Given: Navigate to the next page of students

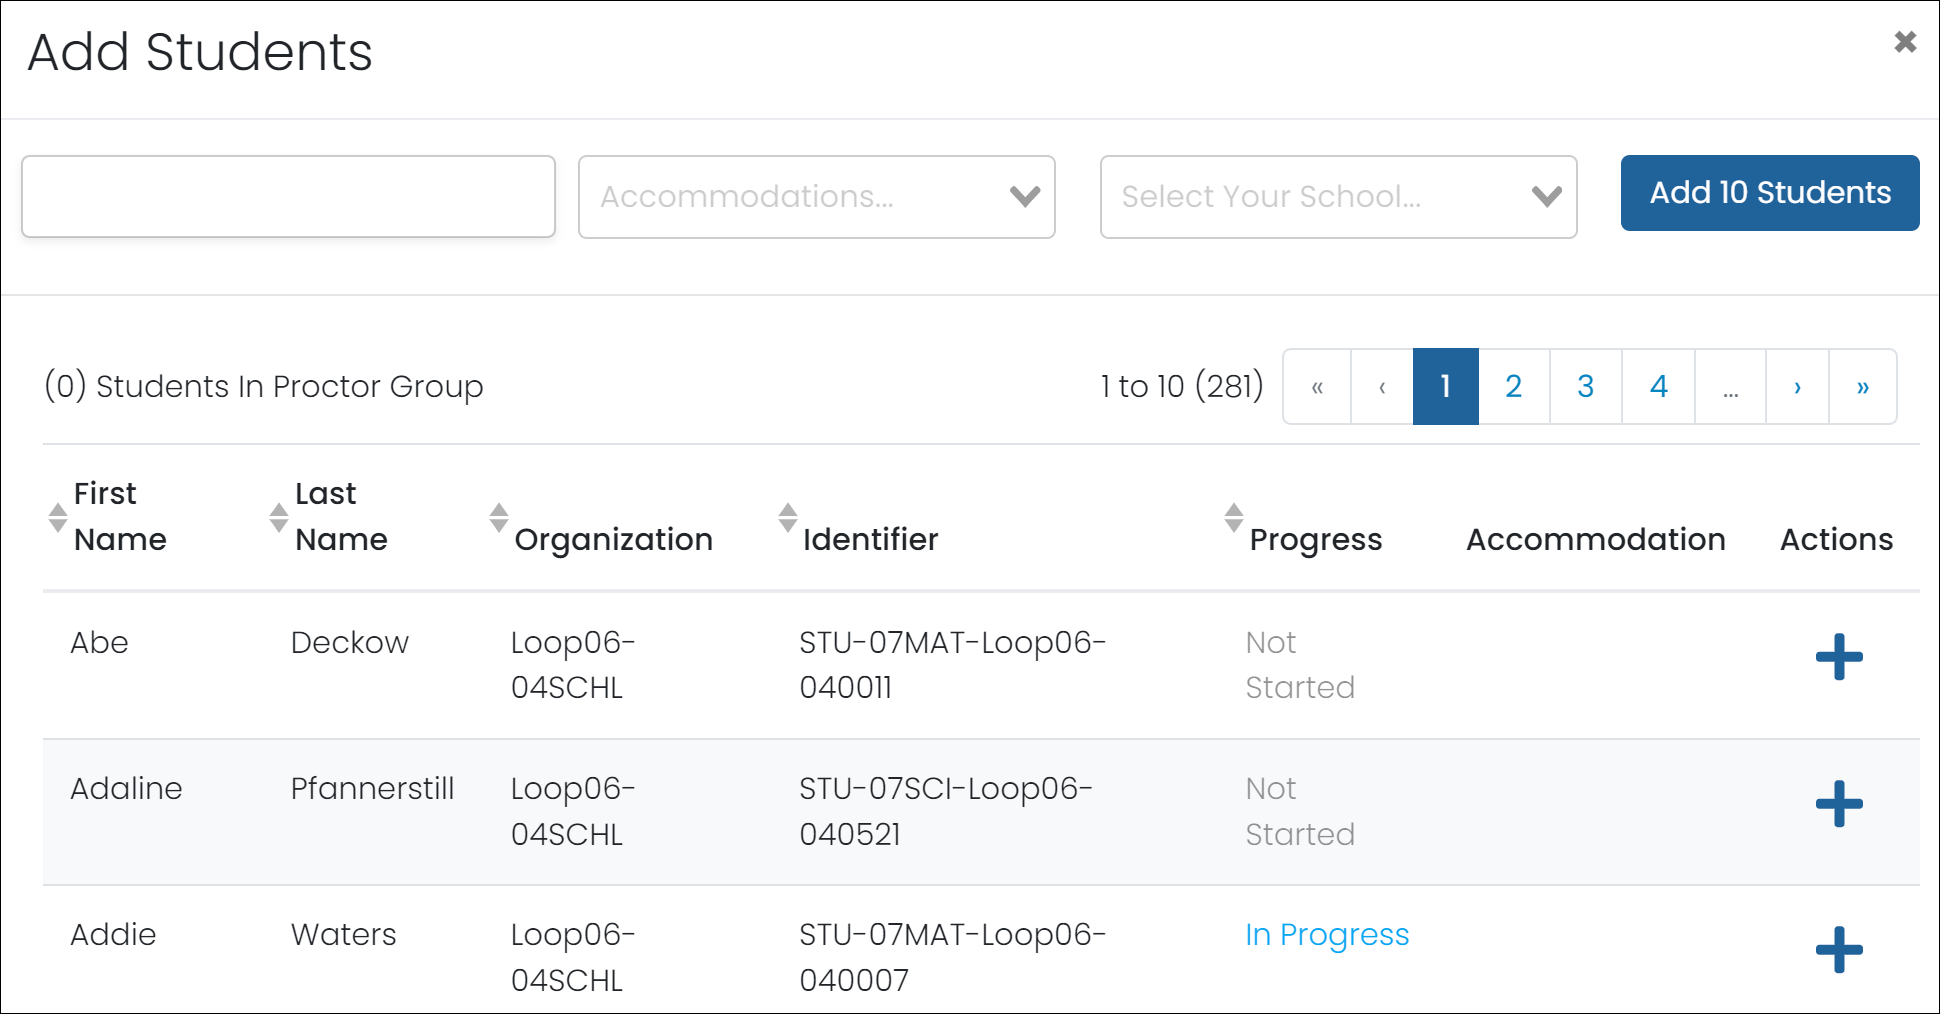Looking at the screenshot, I should (1797, 386).
